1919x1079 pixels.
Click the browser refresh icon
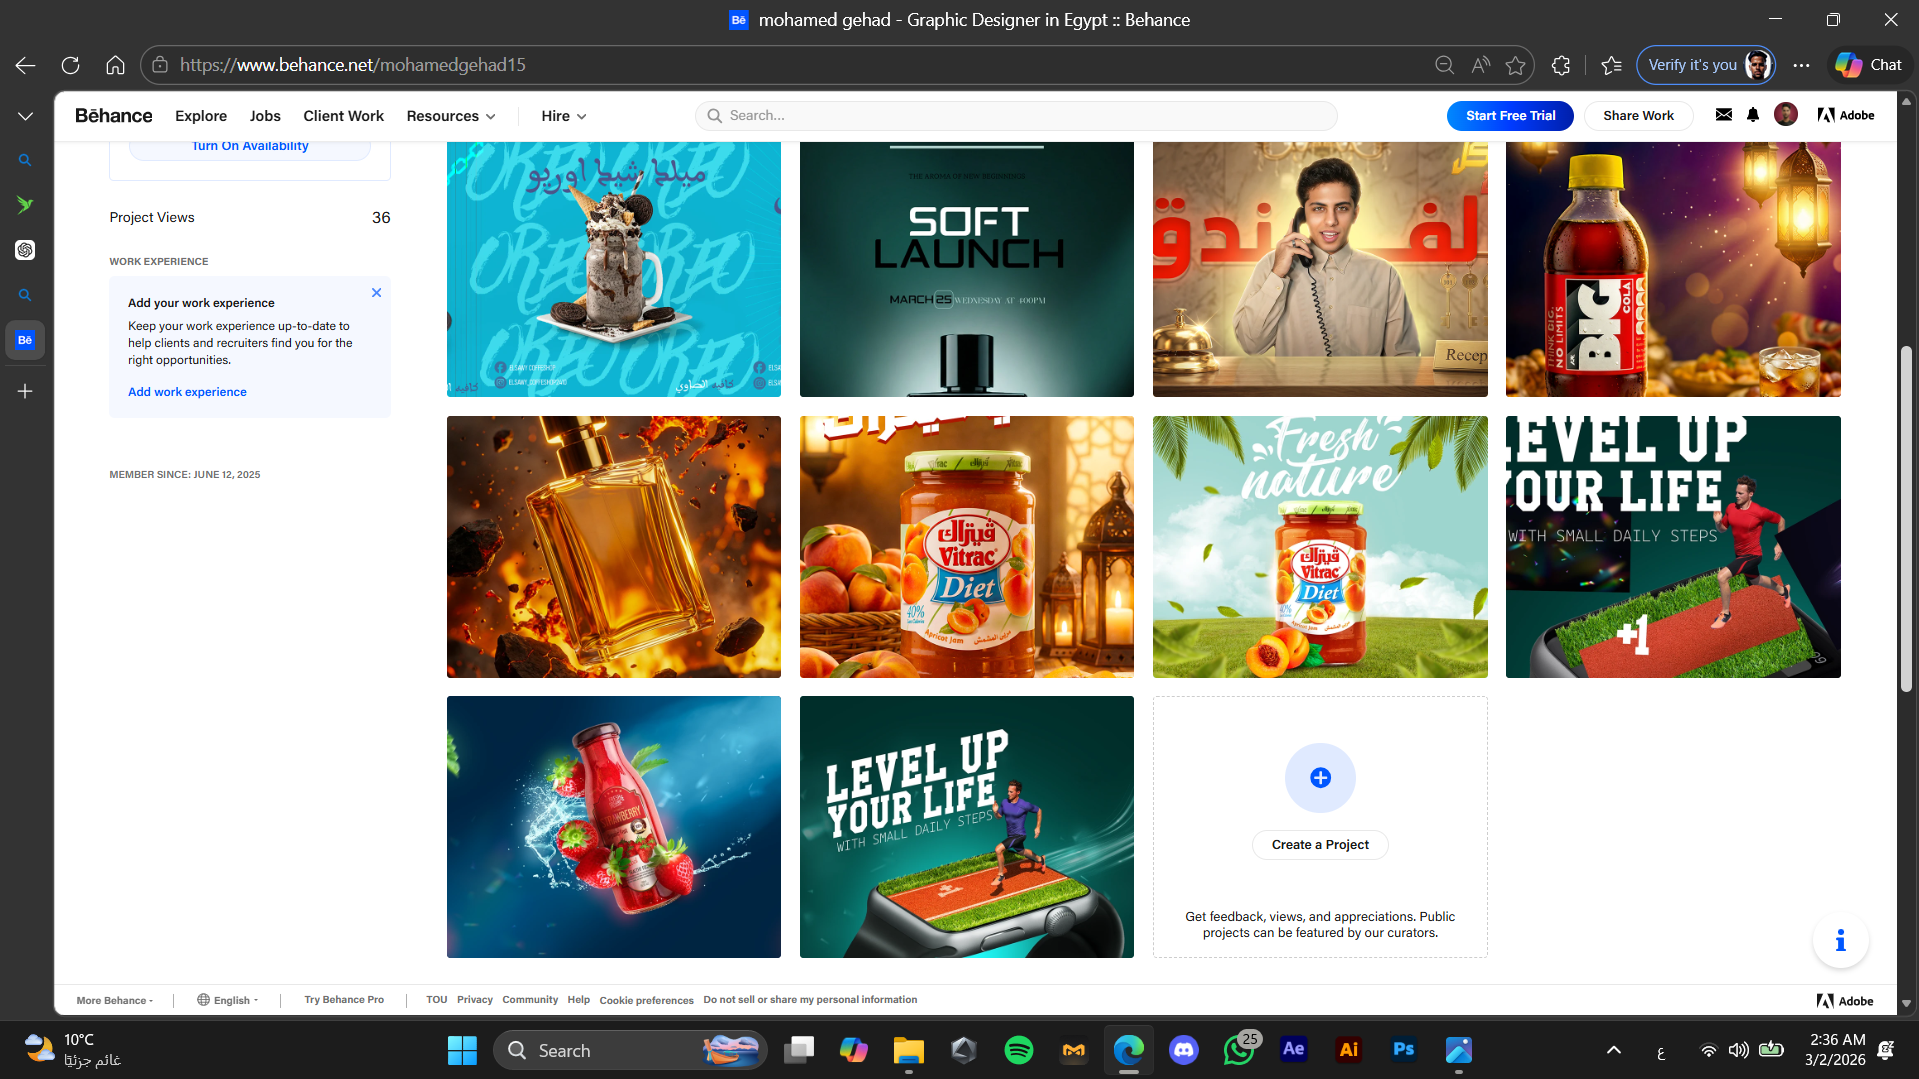[70, 65]
